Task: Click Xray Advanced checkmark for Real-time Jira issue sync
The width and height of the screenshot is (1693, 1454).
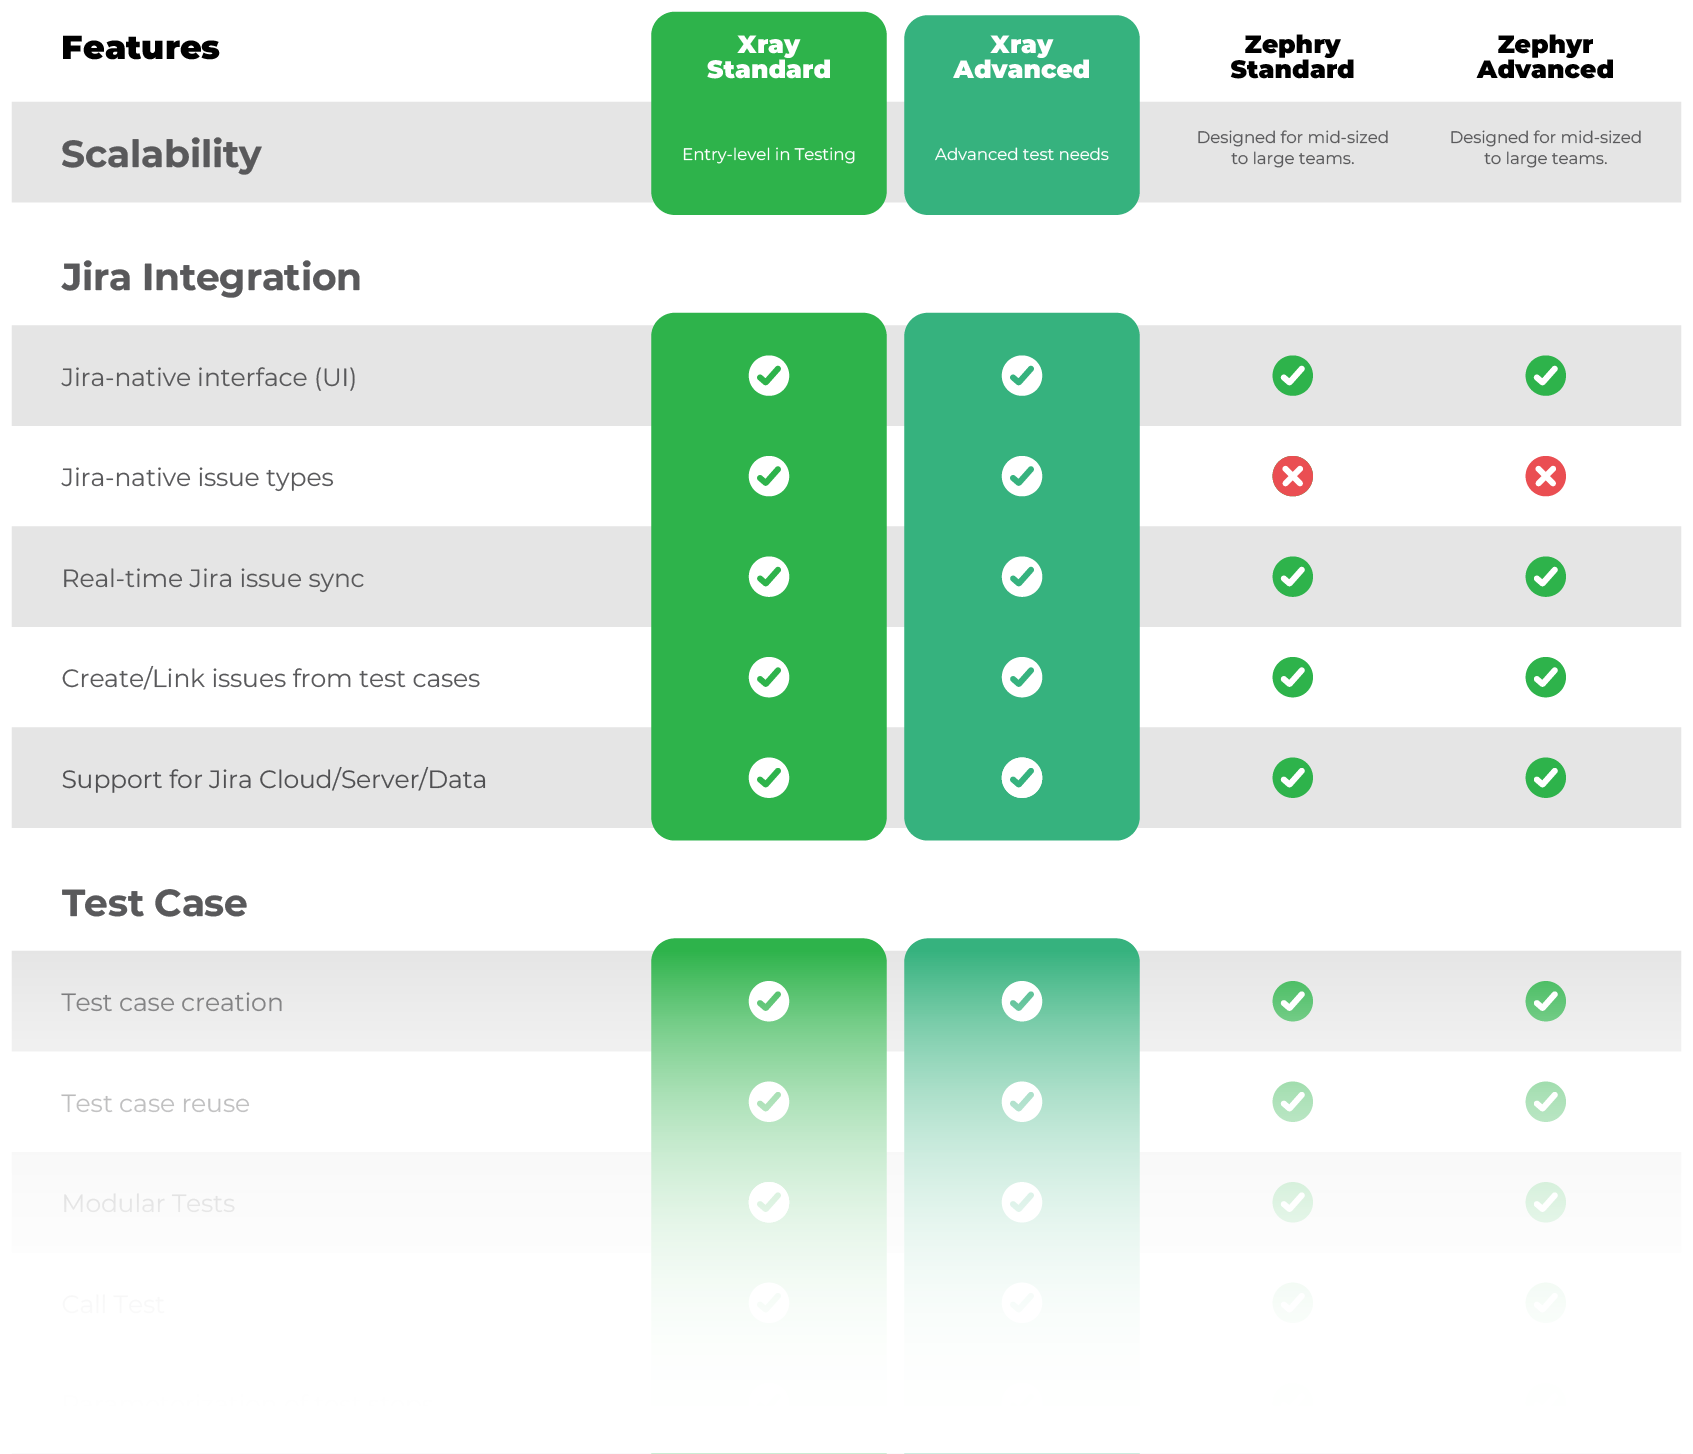Action: (x=1021, y=577)
